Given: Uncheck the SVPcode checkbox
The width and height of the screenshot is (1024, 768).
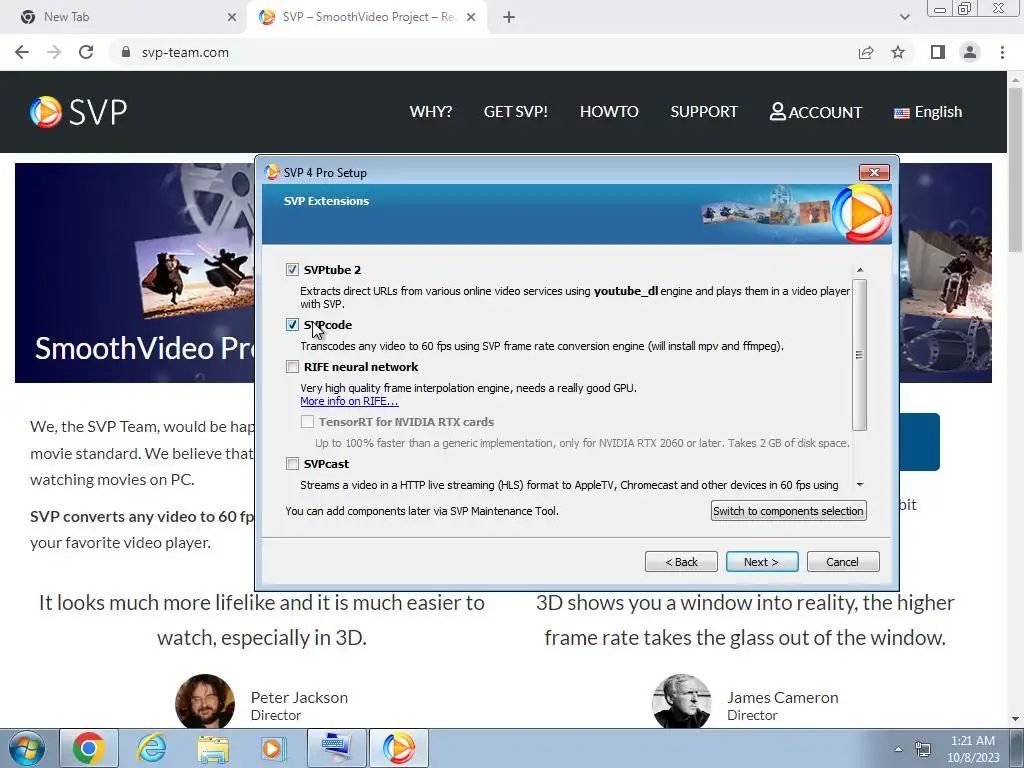Looking at the screenshot, I should pos(292,325).
